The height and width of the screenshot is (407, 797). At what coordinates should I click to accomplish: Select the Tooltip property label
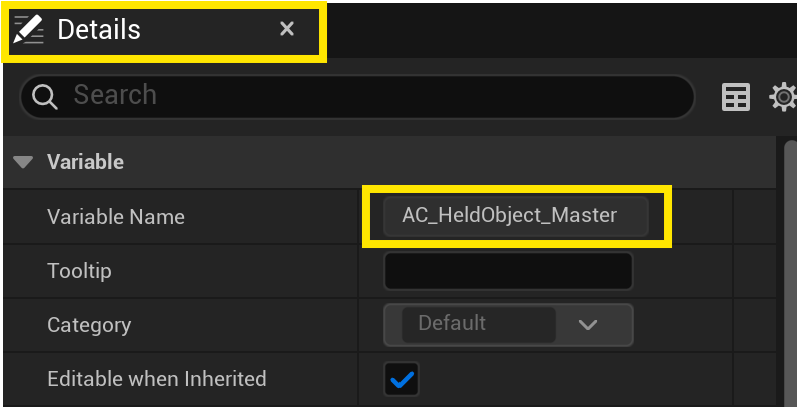point(79,271)
